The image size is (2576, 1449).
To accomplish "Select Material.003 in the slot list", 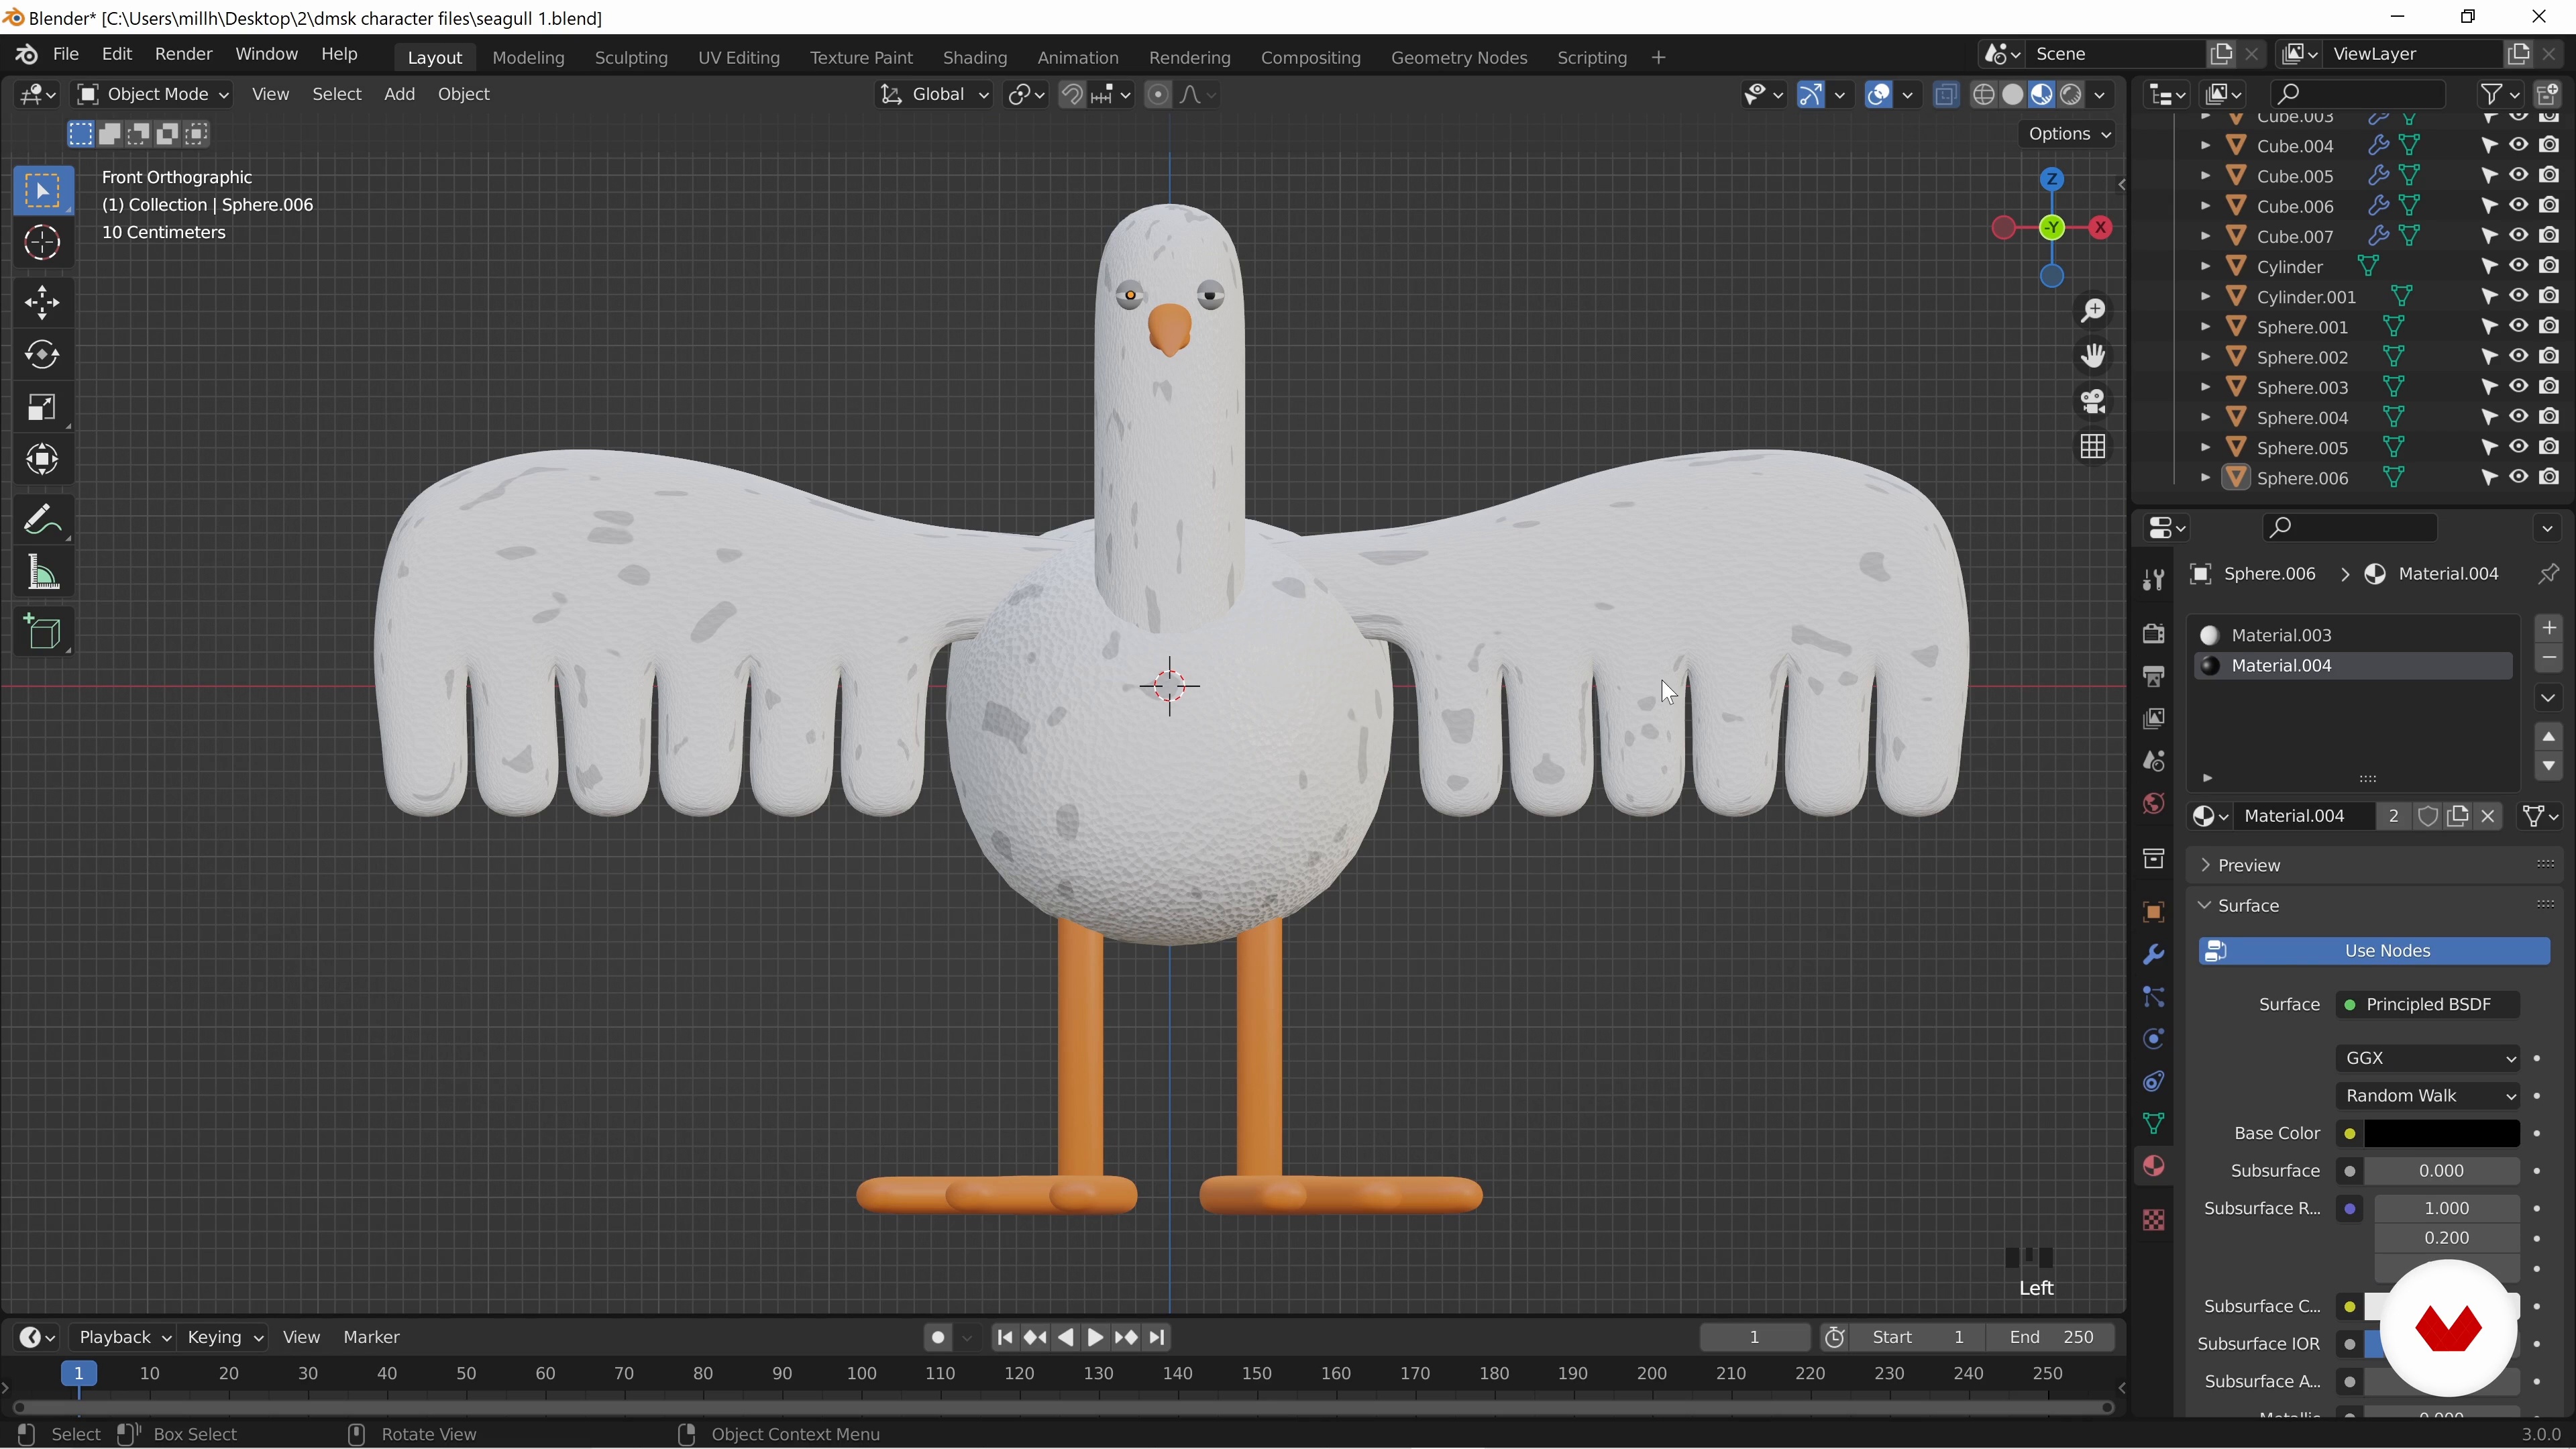I will [2281, 635].
